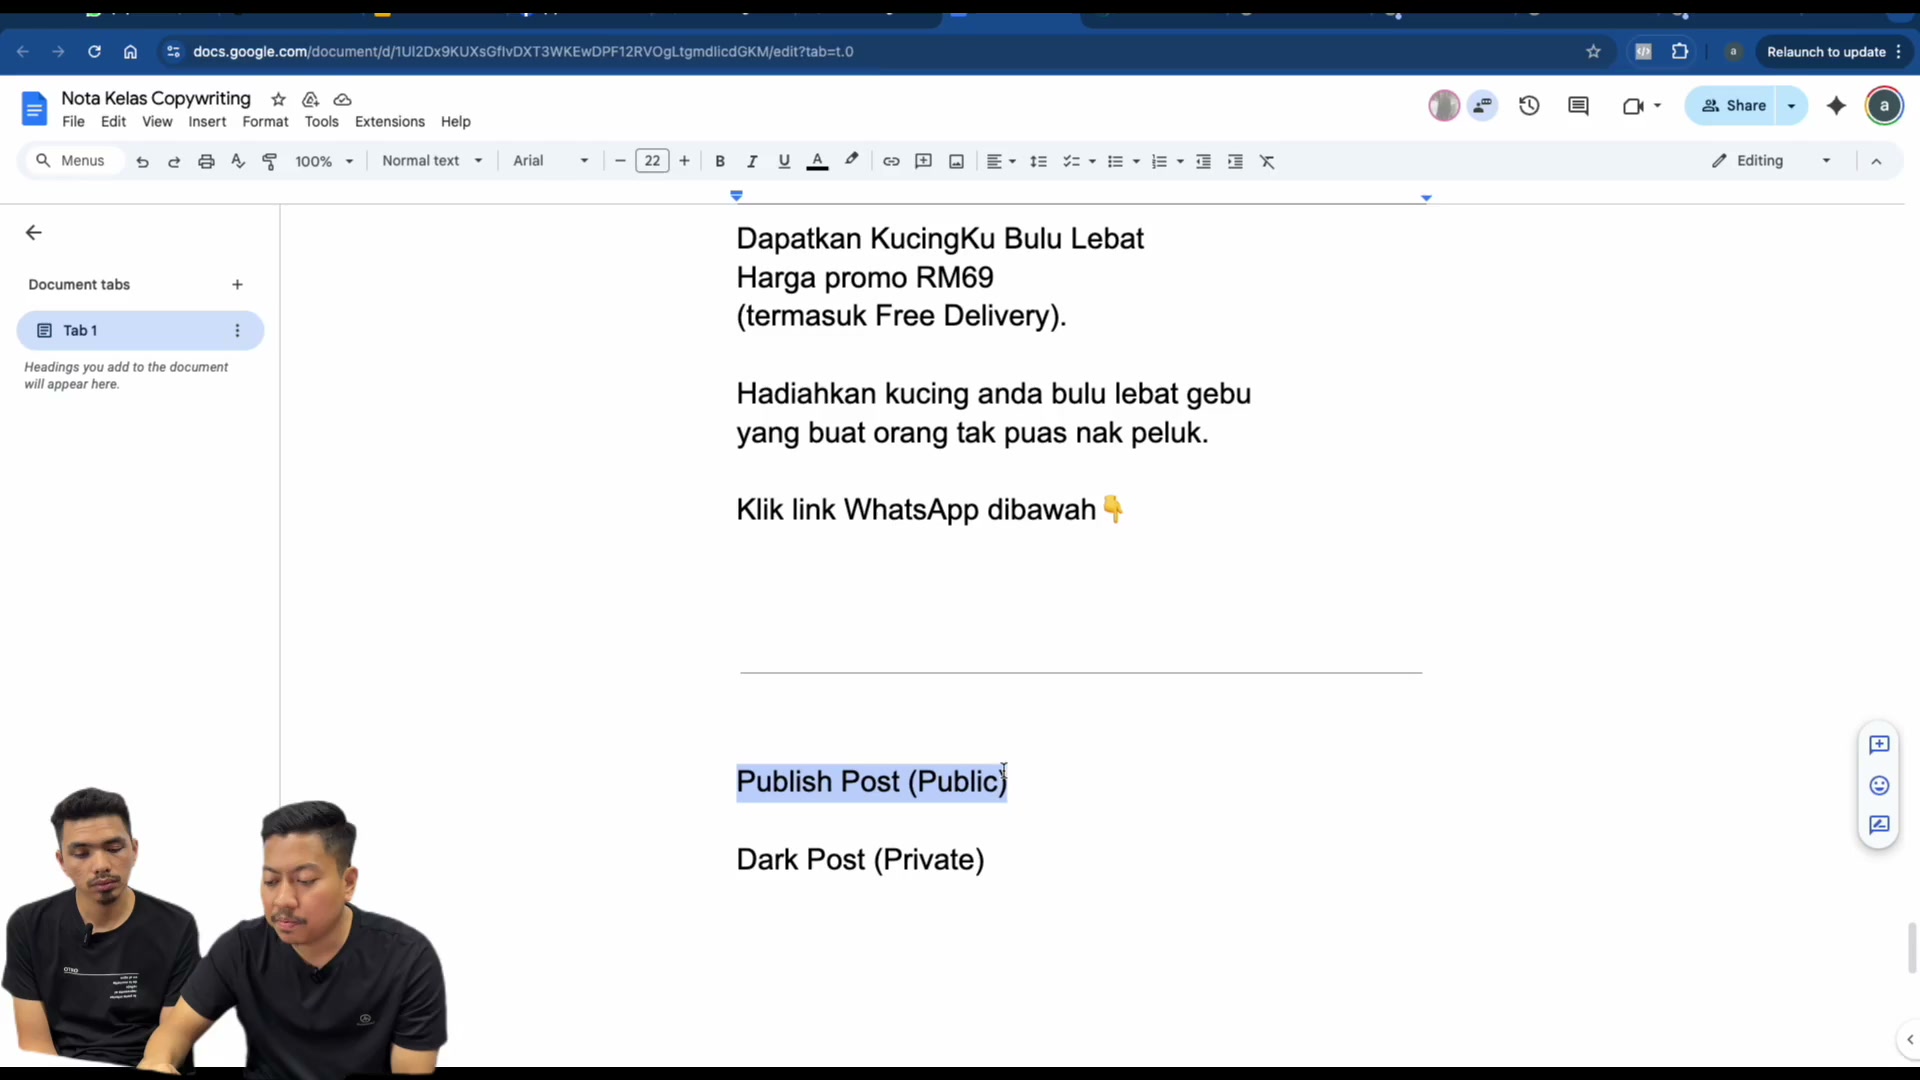Open the bulleted list options arrow
Viewport: 1920px width, 1080px height.
1136,161
